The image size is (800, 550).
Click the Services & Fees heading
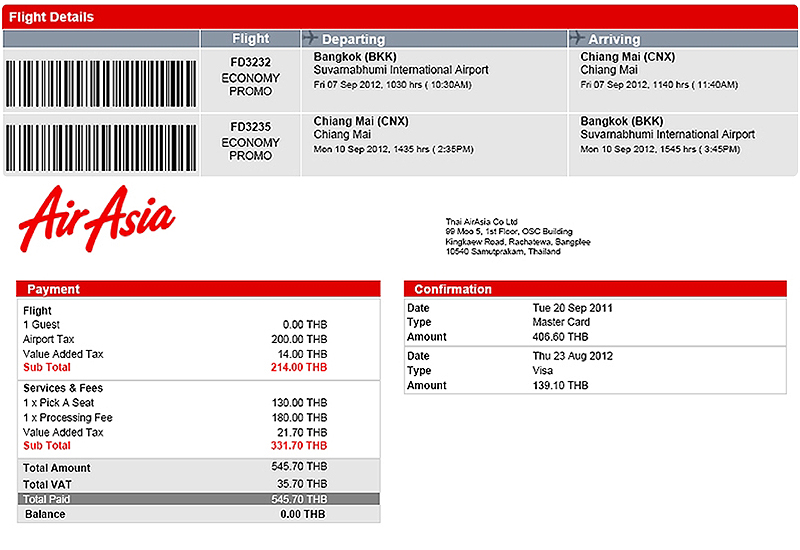(63, 388)
